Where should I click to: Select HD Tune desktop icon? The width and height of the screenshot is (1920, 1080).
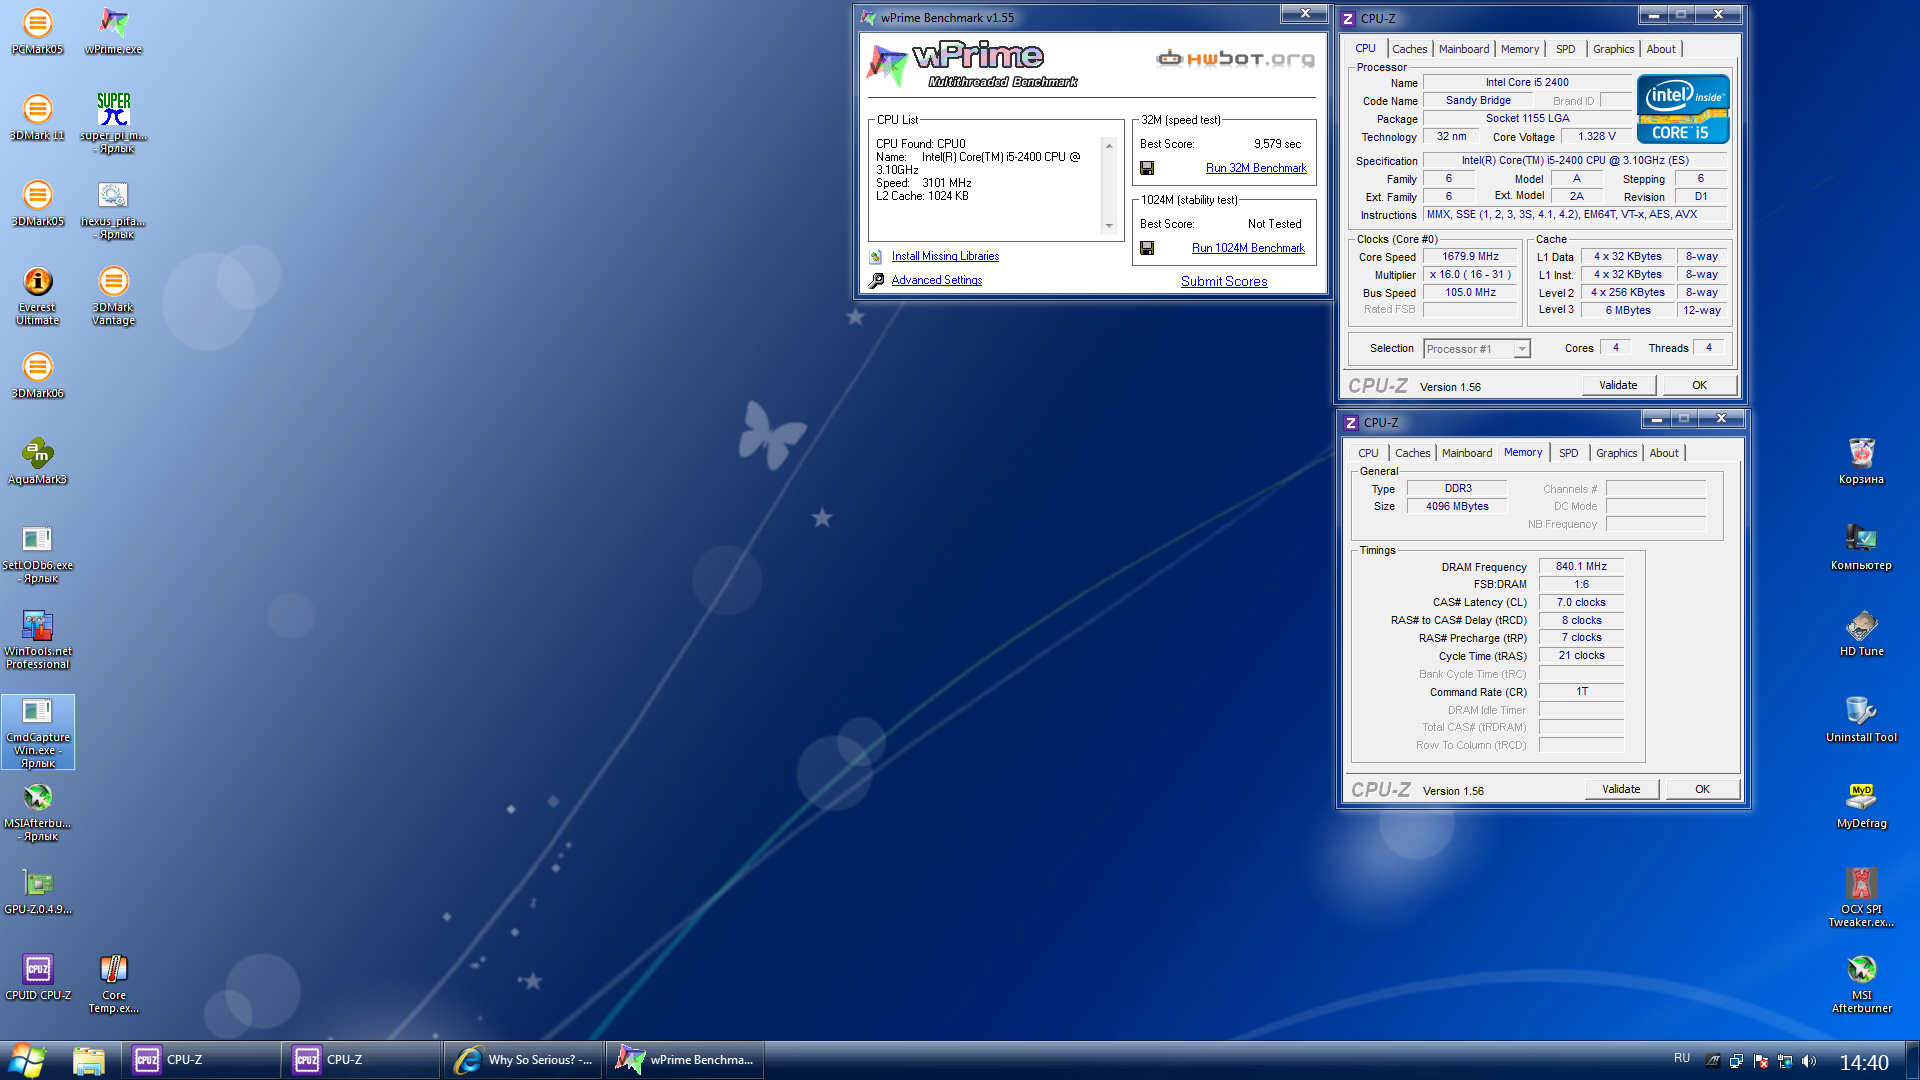click(1861, 632)
